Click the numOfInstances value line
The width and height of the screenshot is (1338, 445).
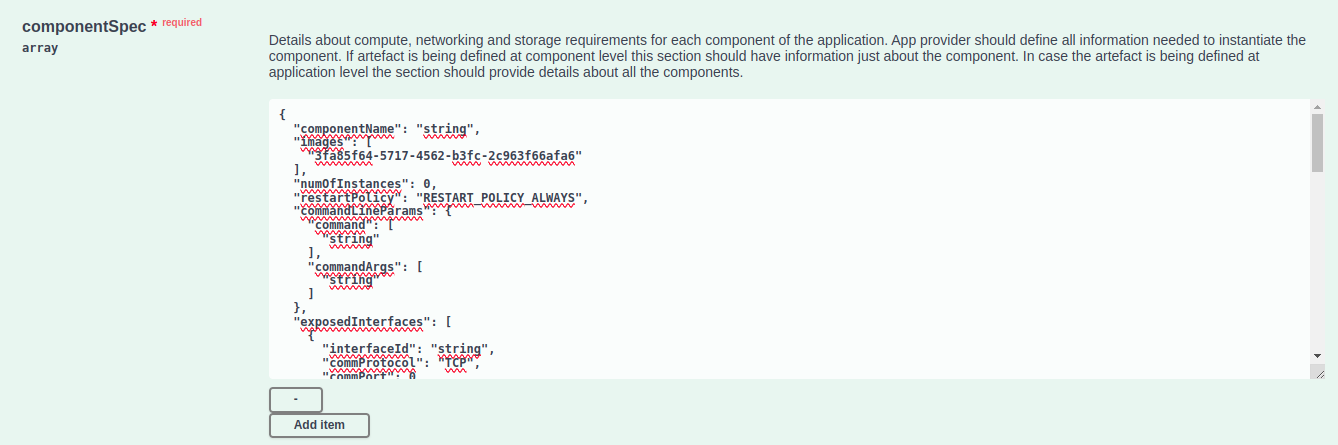365,184
